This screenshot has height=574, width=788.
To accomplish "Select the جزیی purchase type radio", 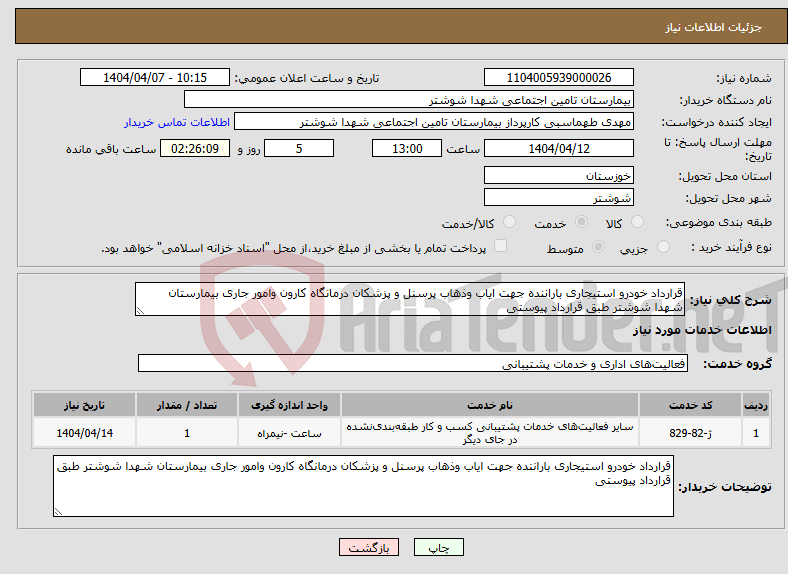I will pyautogui.click(x=663, y=246).
